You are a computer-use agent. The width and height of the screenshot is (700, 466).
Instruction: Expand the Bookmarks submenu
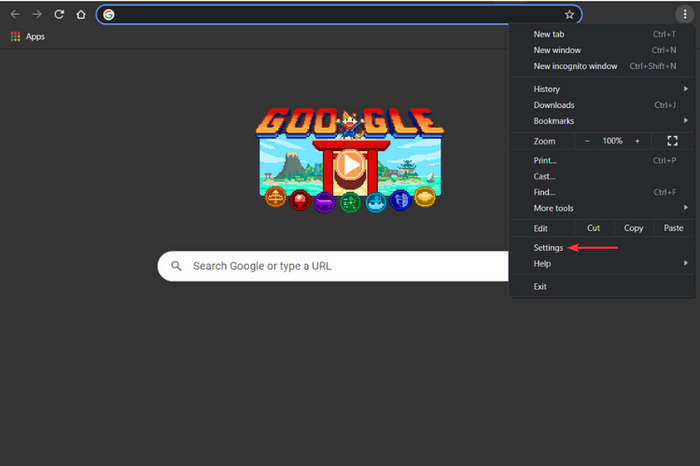pyautogui.click(x=602, y=121)
